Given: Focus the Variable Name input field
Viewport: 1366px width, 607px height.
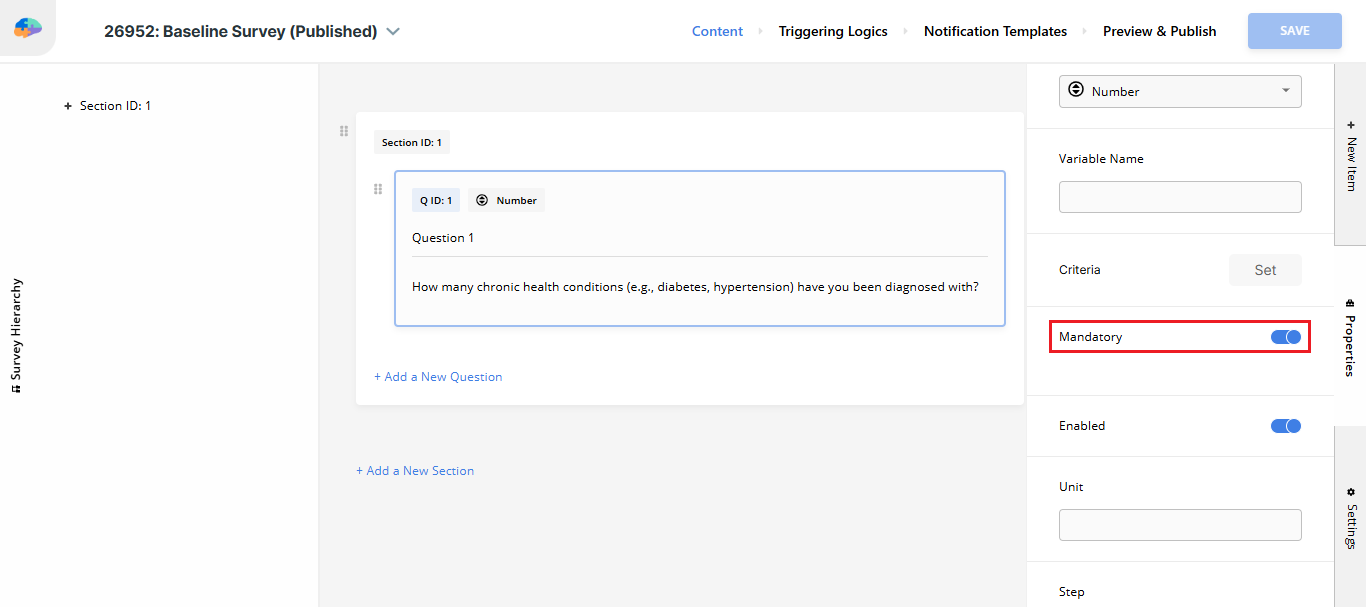Looking at the screenshot, I should [1180, 197].
